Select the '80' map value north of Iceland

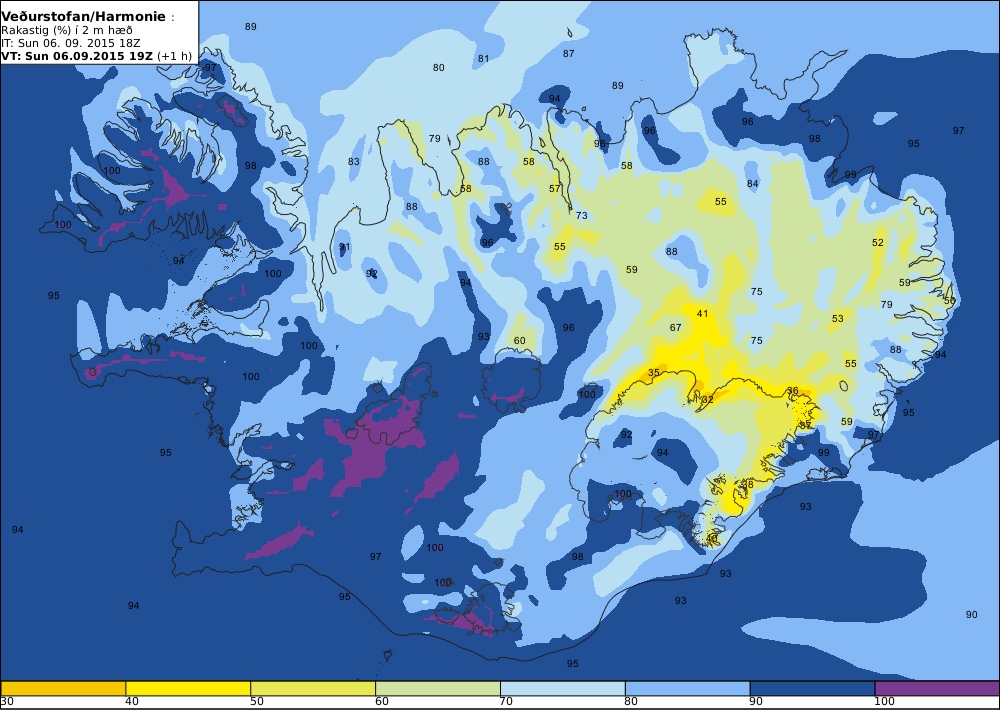click(438, 68)
